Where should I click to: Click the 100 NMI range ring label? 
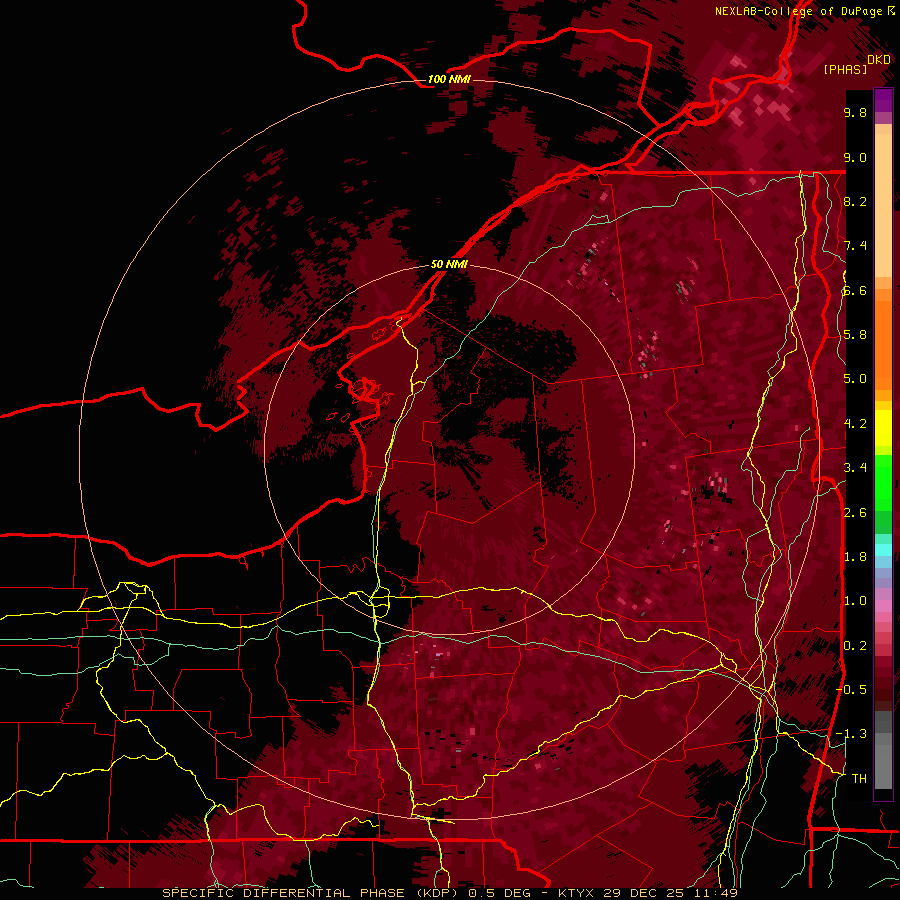point(449,79)
